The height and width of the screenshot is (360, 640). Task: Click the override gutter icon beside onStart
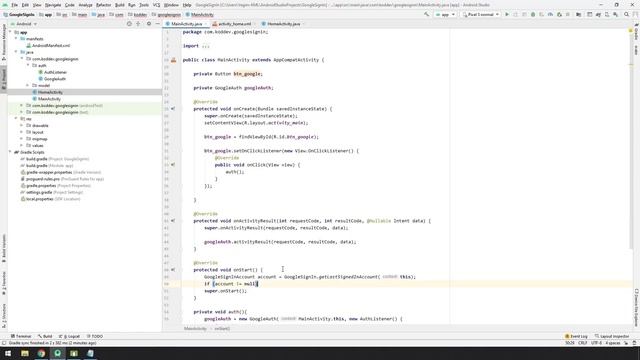coord(173,270)
